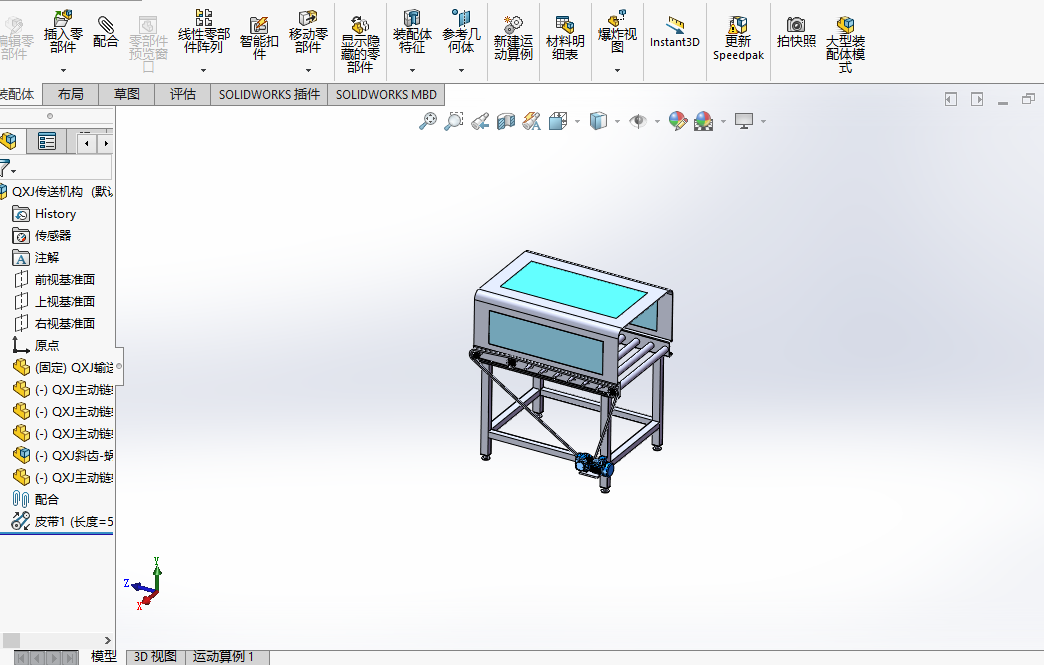Expand Exploded View dropdown arrow

coord(617,71)
